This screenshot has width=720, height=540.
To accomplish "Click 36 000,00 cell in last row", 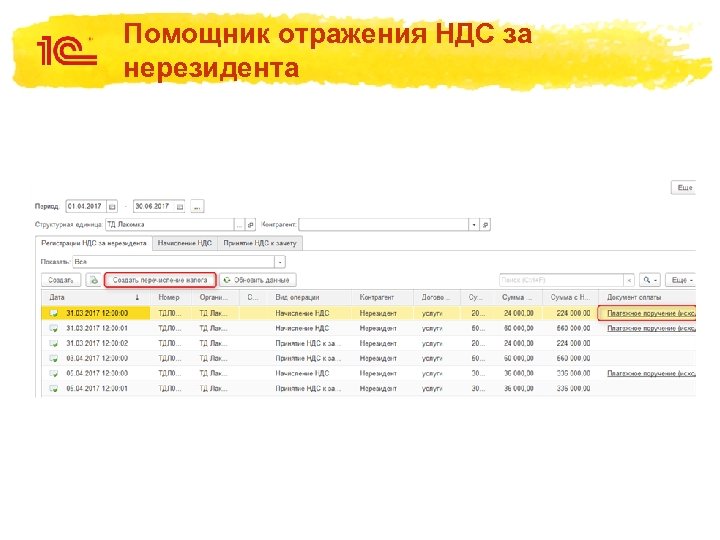I will click(518, 388).
